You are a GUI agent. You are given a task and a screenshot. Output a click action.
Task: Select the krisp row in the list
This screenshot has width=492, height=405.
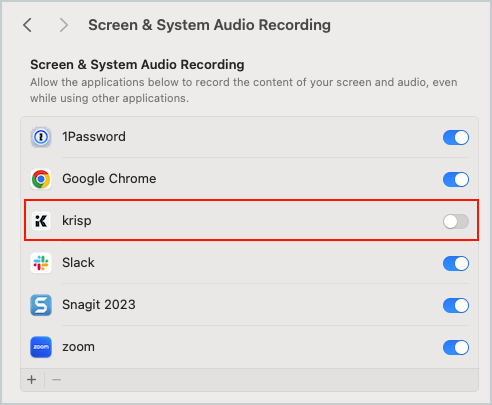(x=251, y=220)
